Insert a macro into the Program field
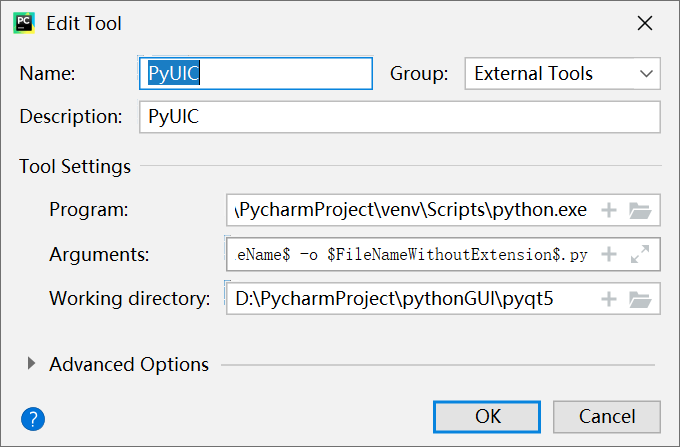The height and width of the screenshot is (447, 680). 609,210
